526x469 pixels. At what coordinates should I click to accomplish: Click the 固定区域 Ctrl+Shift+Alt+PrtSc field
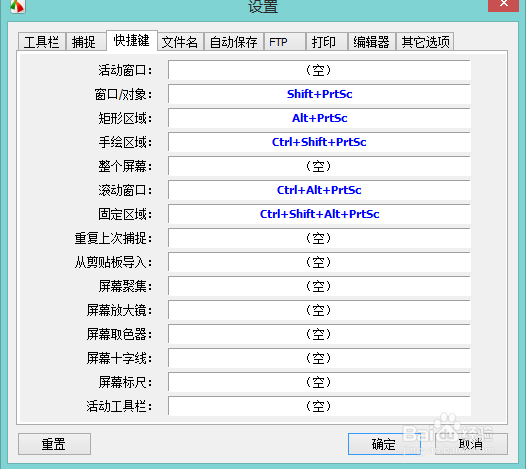point(319,214)
